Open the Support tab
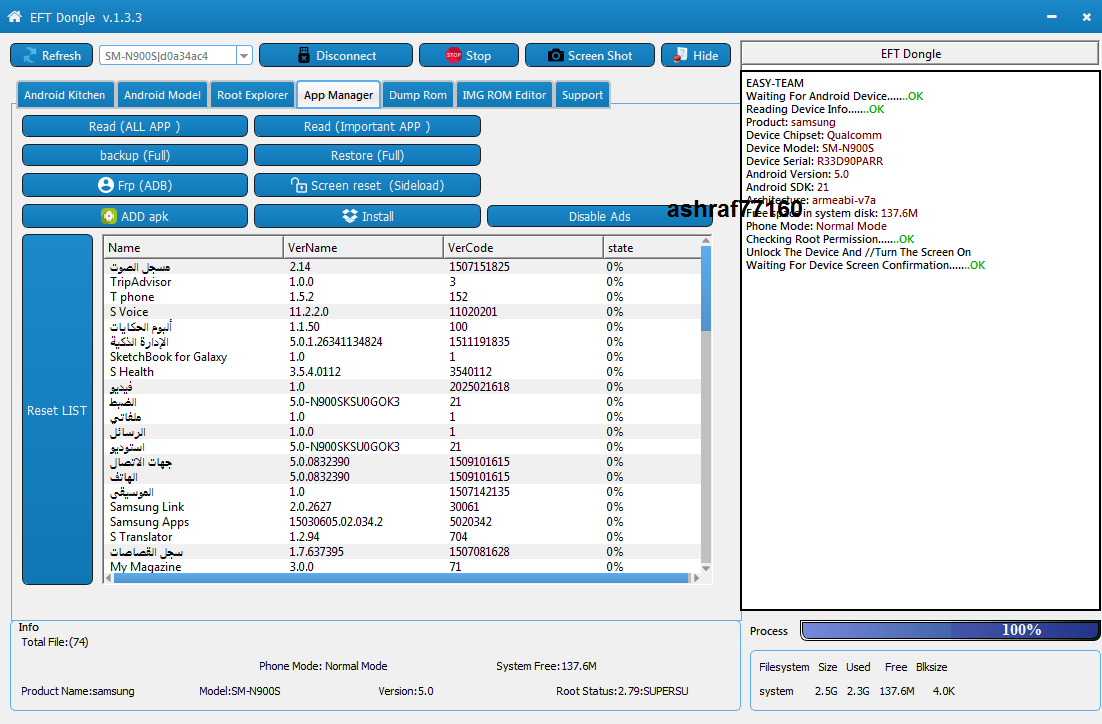The height and width of the screenshot is (724, 1102). pos(582,95)
